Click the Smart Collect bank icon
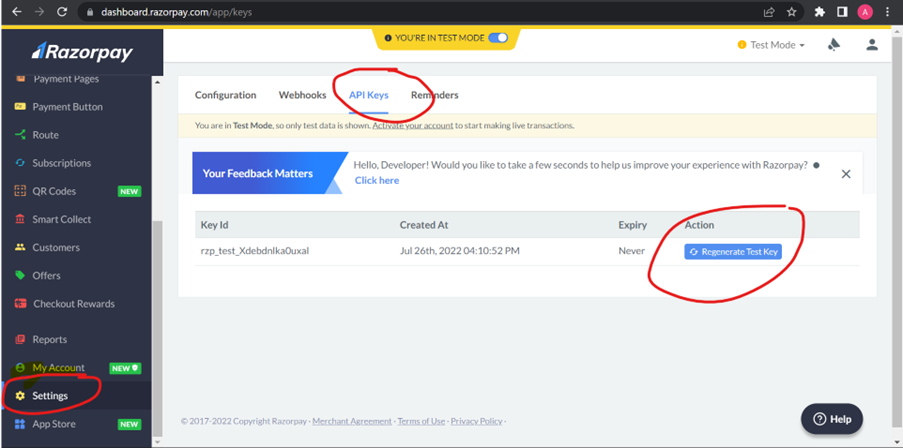 [x=20, y=219]
